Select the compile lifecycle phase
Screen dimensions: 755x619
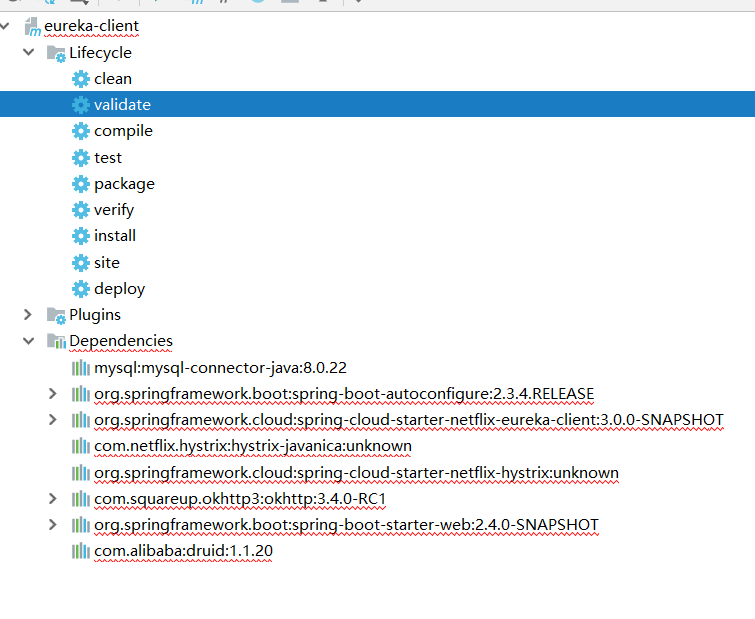point(123,131)
